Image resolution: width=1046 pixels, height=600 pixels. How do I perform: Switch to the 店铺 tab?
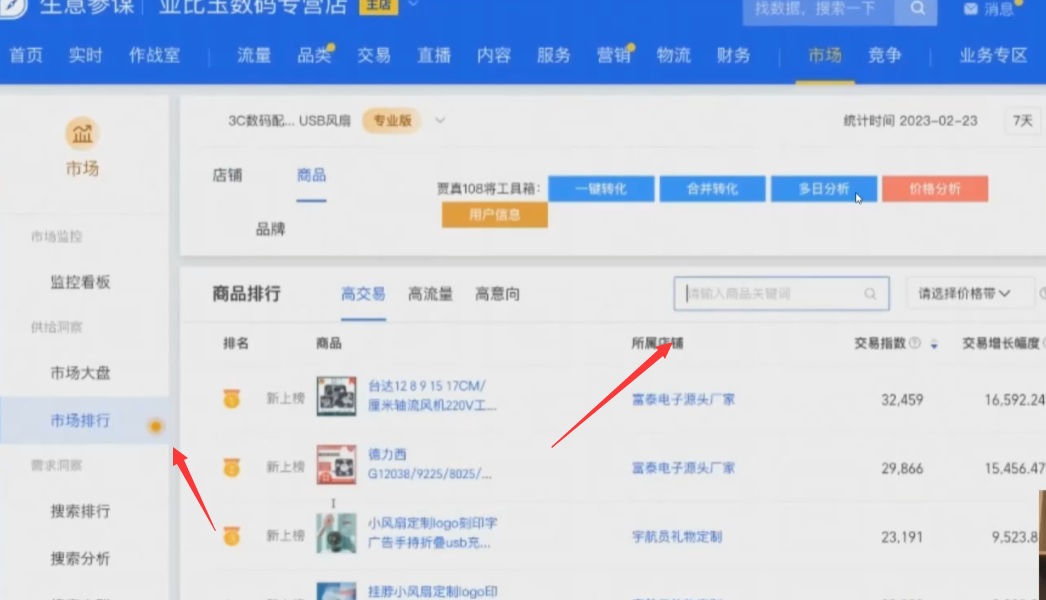[227, 175]
